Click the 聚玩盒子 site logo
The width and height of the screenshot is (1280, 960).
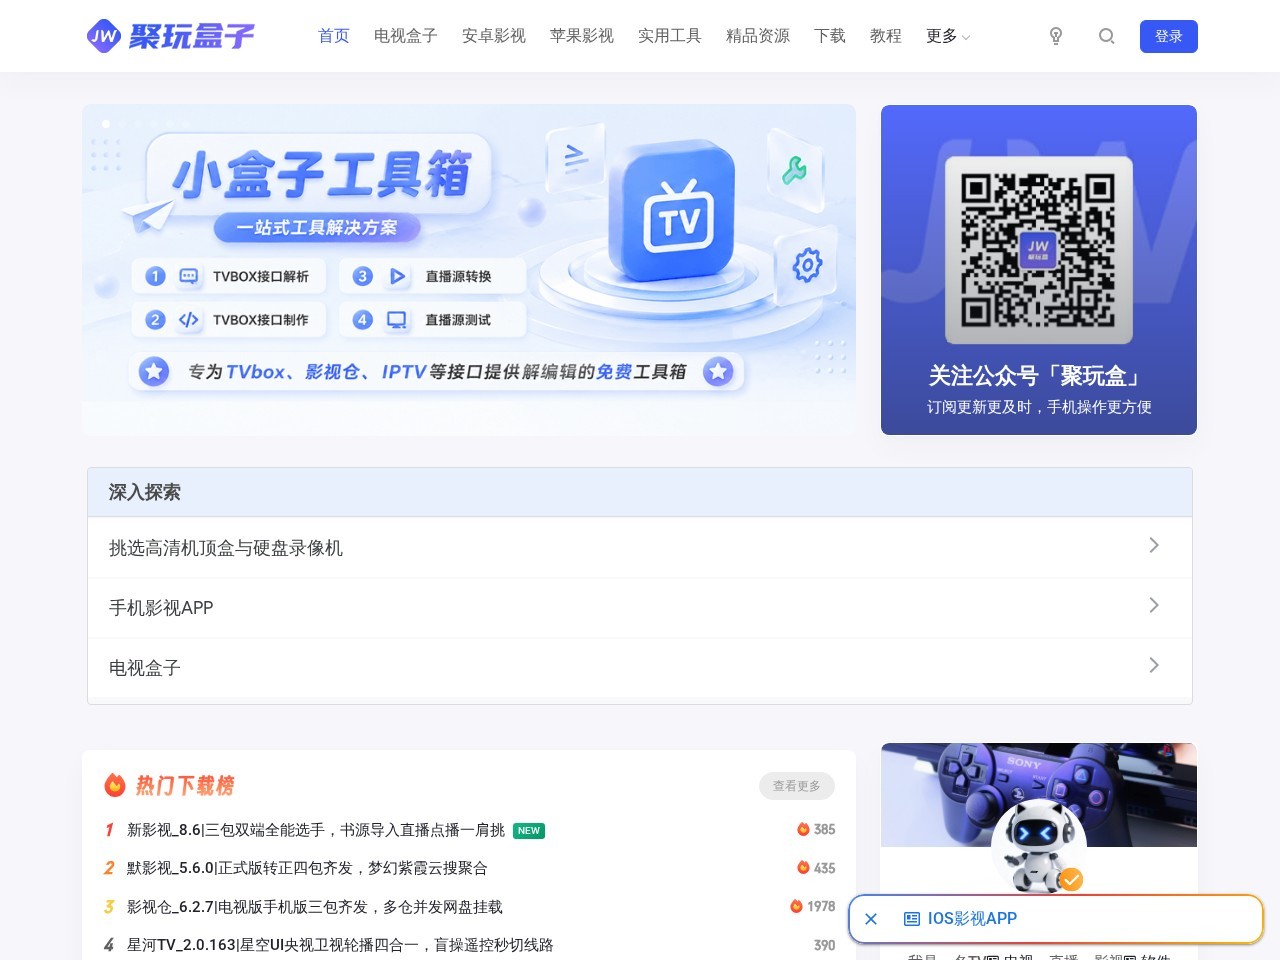[x=171, y=36]
